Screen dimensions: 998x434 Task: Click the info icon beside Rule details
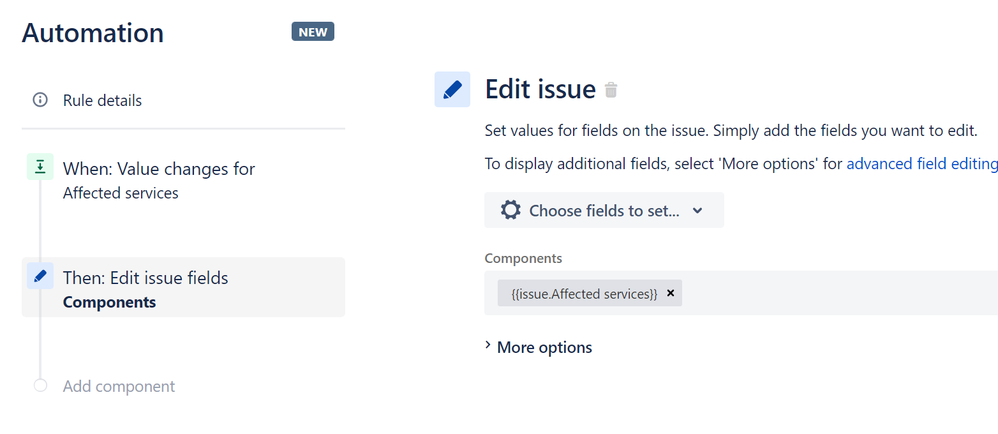(40, 100)
